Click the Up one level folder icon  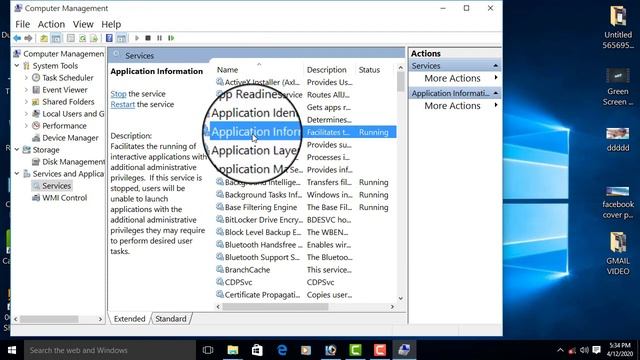click(x=44, y=38)
